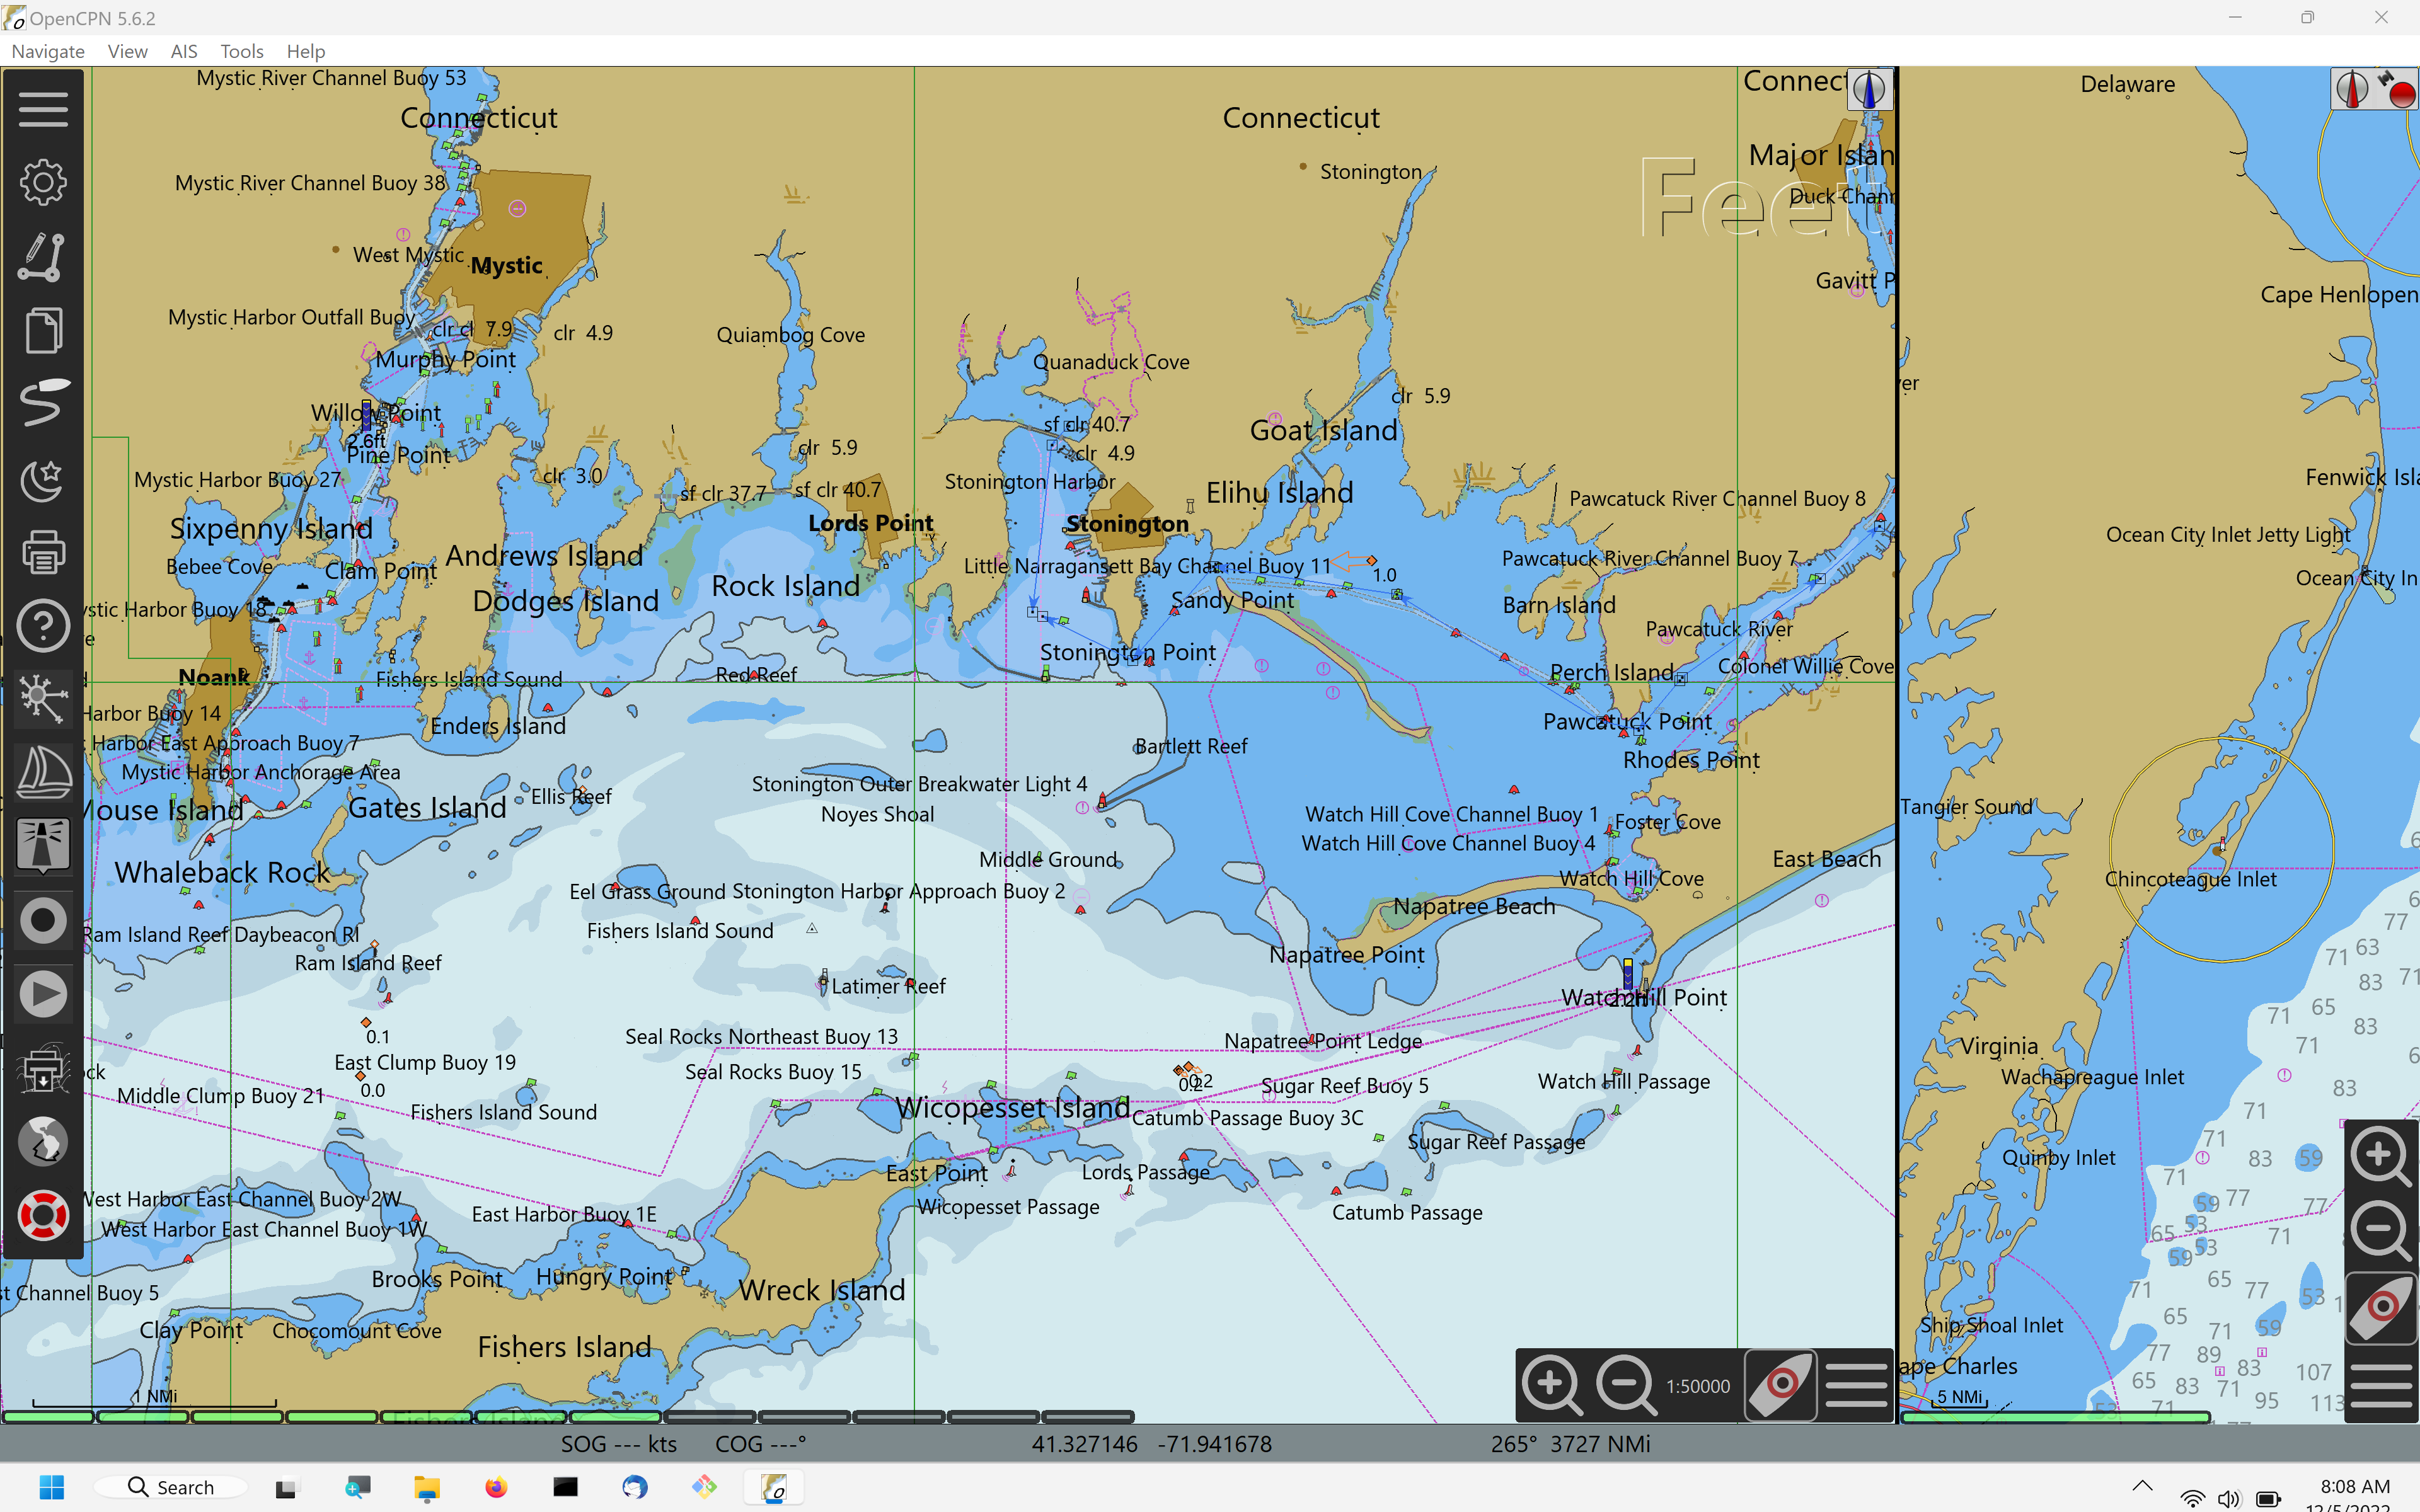Image resolution: width=2420 pixels, height=1512 pixels.
Task: Activate the Man Overboard lifebuoy function
Action: point(44,1216)
